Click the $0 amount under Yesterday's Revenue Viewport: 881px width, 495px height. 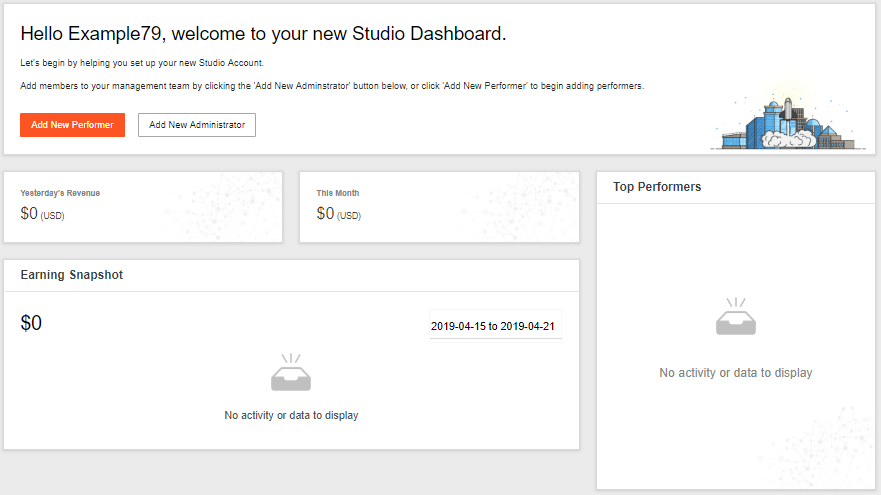[29, 213]
